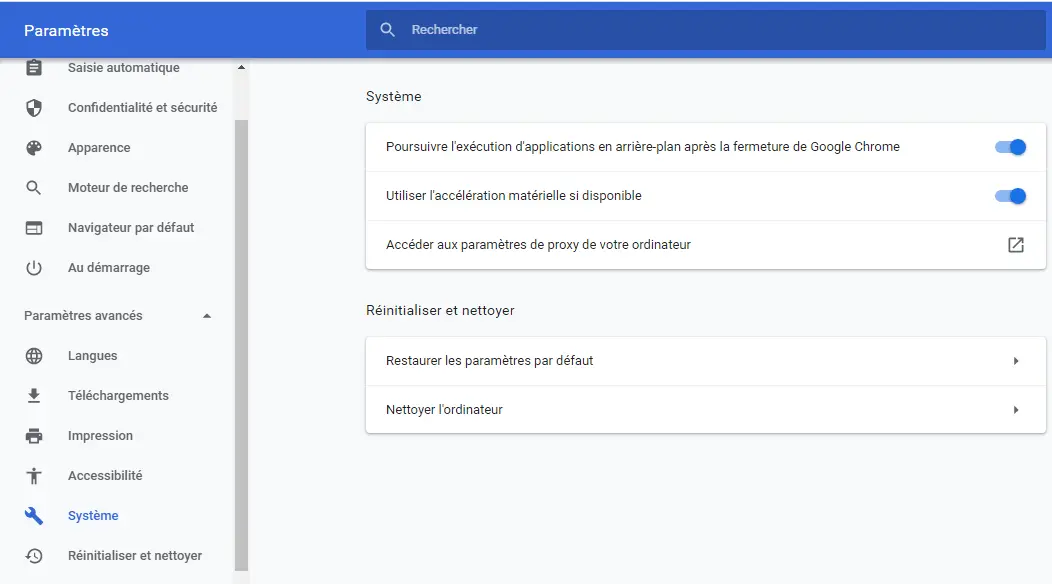1052x584 pixels.
Task: Click the wrench icon beside Système
Action: [x=34, y=516]
